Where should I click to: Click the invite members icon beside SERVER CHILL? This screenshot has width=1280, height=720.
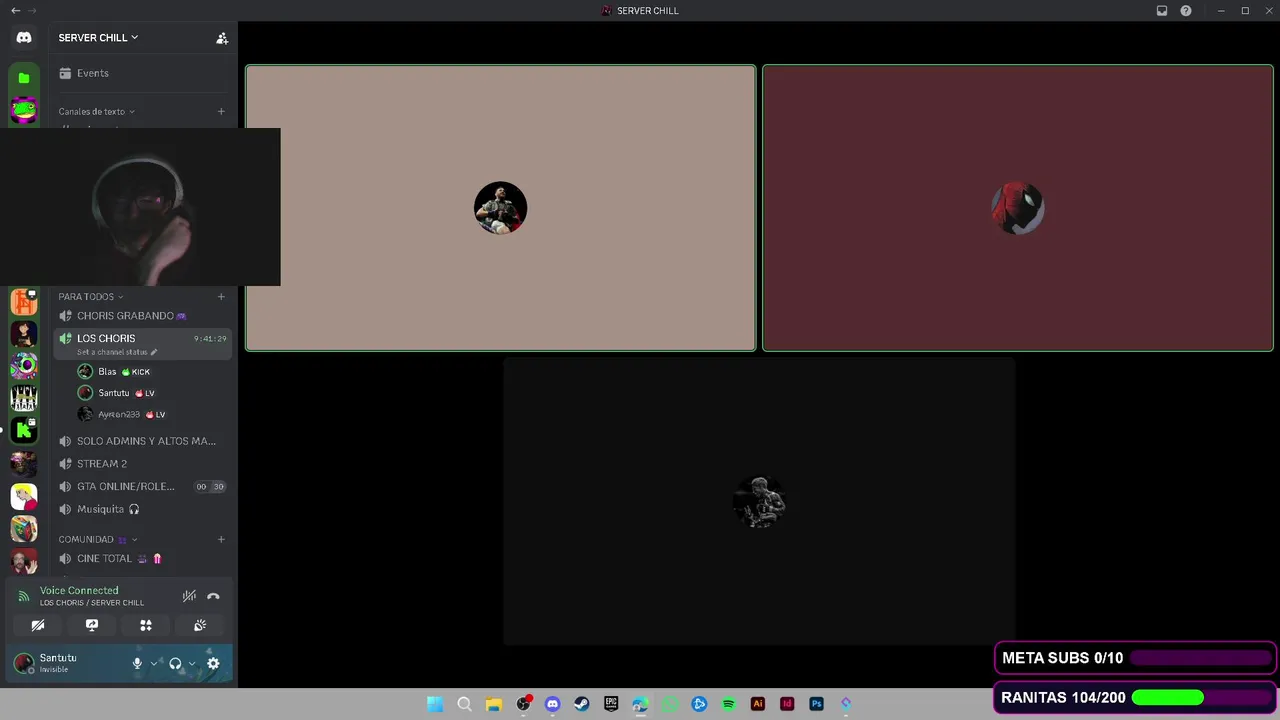(222, 38)
